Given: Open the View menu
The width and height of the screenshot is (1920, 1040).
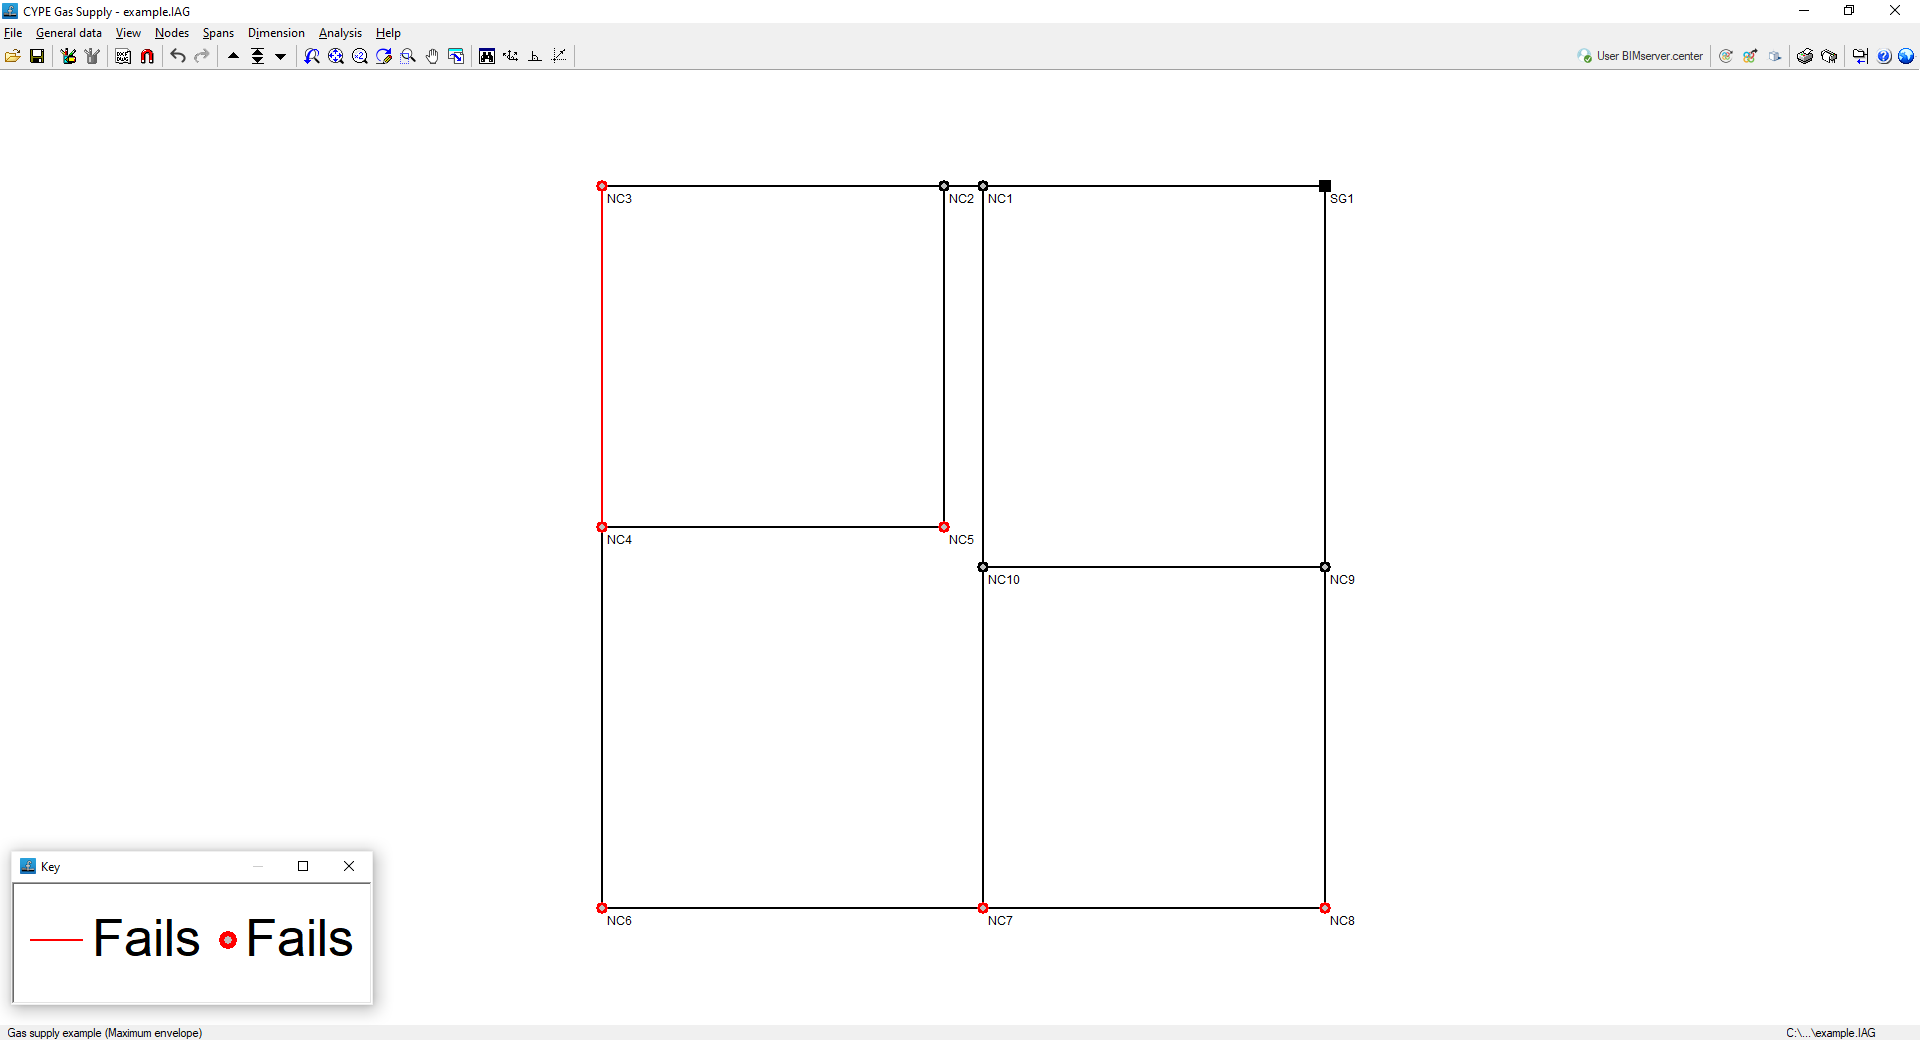Looking at the screenshot, I should point(128,33).
